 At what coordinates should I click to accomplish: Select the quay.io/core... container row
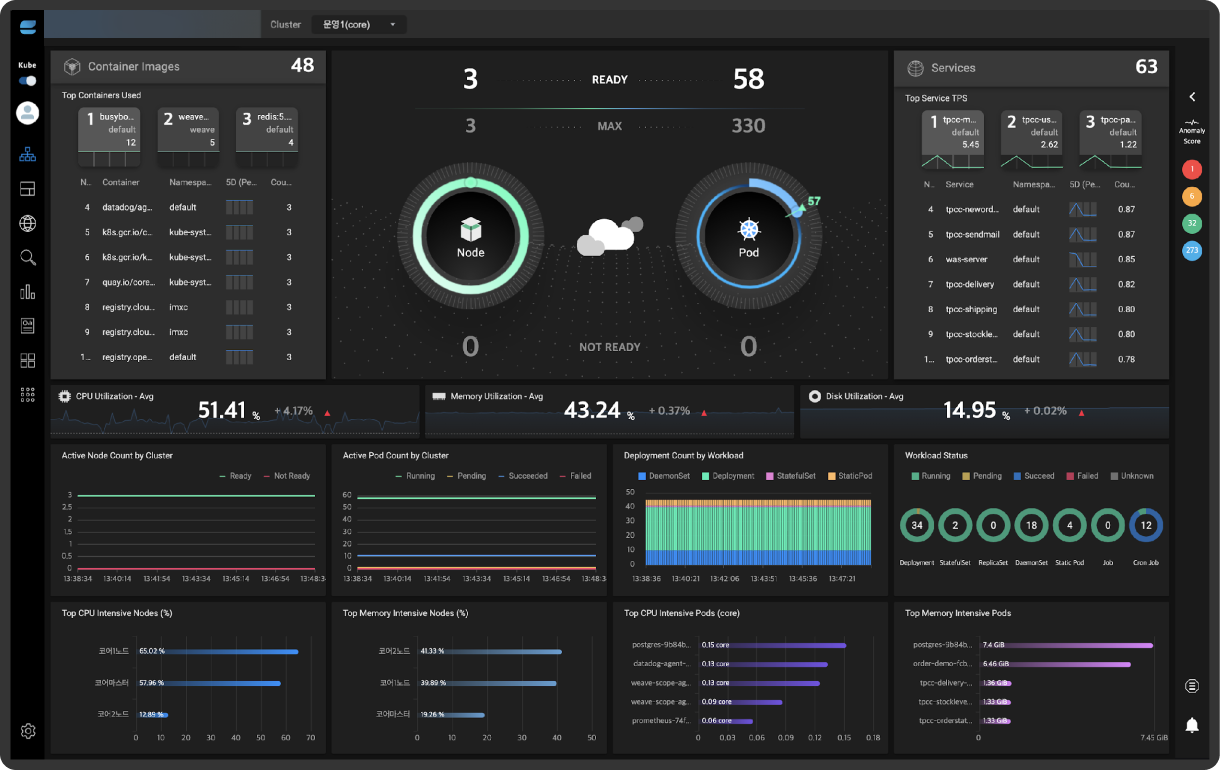[188, 282]
